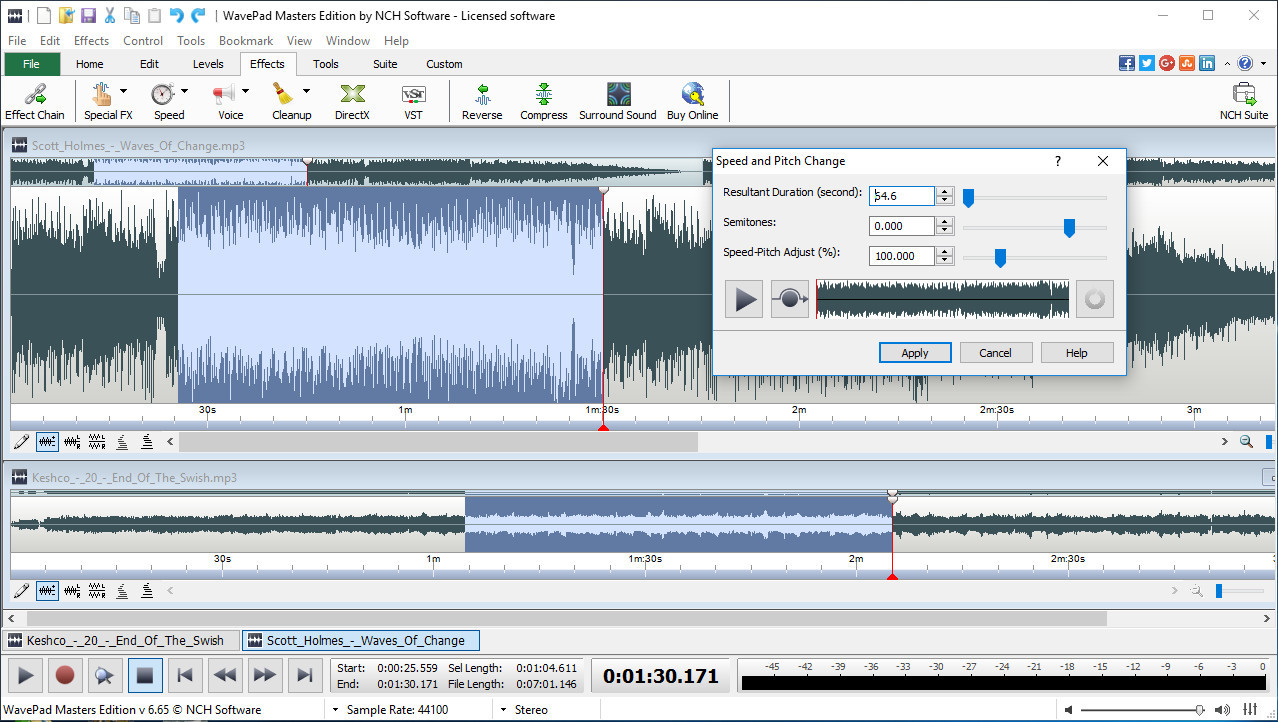Viewport: 1278px width, 722px height.
Task: Click the Resultant Duration input field
Action: pos(902,197)
